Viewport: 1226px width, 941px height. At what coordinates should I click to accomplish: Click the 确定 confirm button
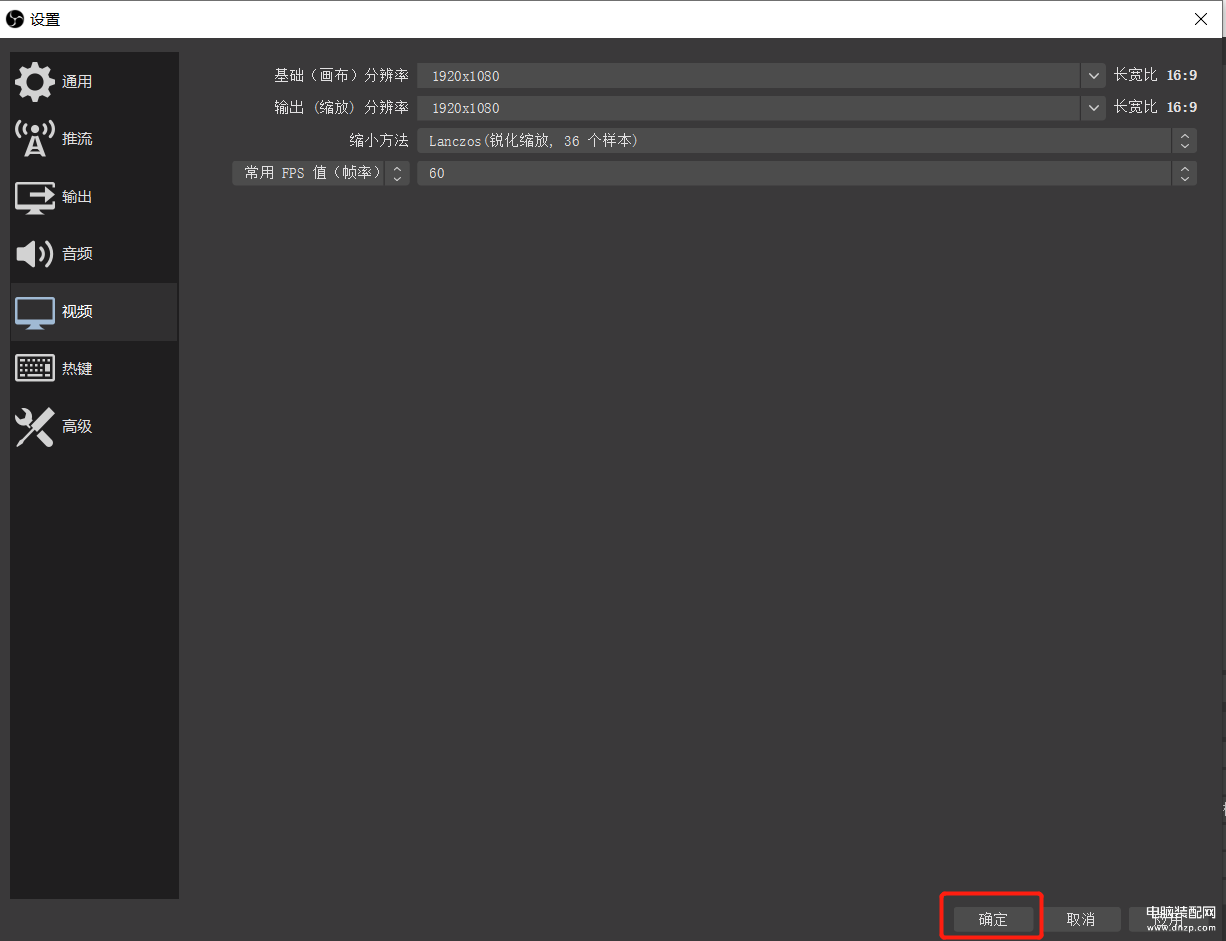point(993,920)
